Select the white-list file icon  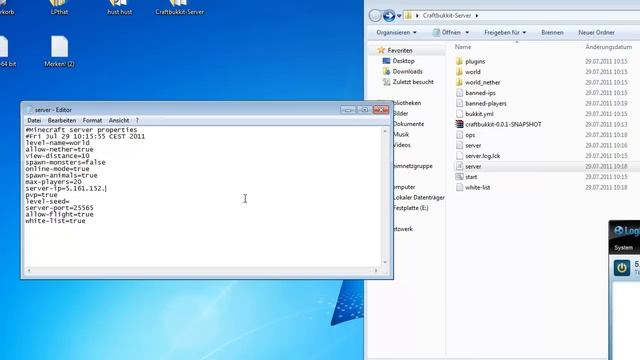(x=459, y=188)
